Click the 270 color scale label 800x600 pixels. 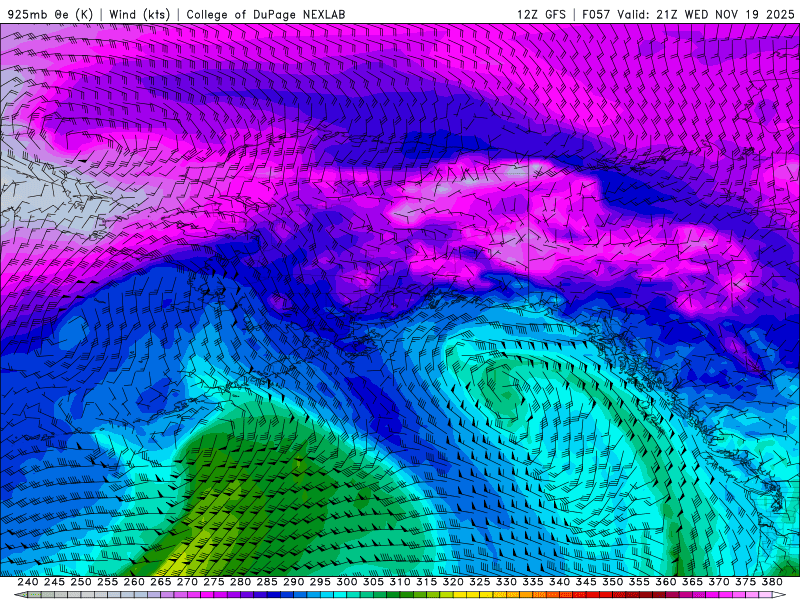187,582
